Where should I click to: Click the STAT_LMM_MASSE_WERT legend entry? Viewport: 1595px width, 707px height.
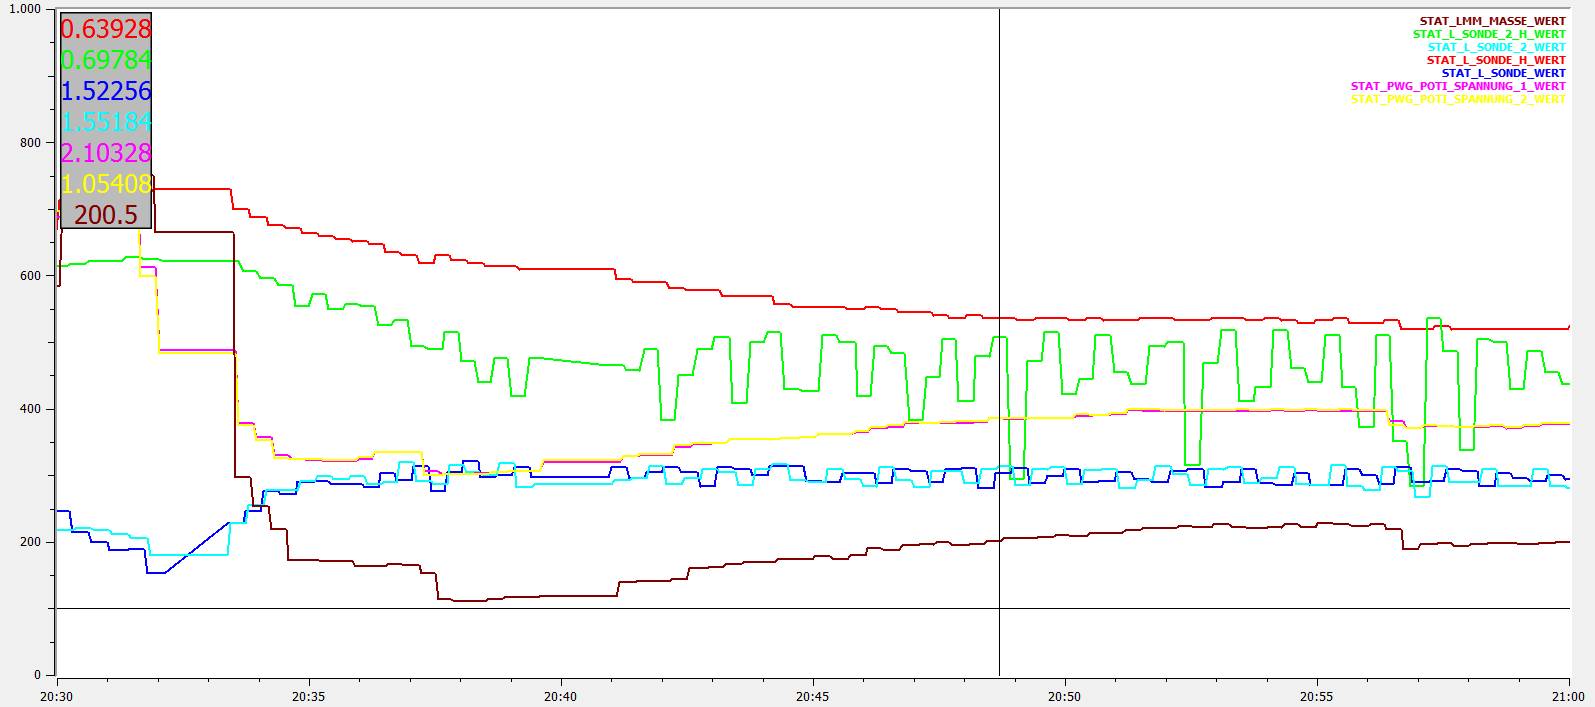[x=1492, y=21]
